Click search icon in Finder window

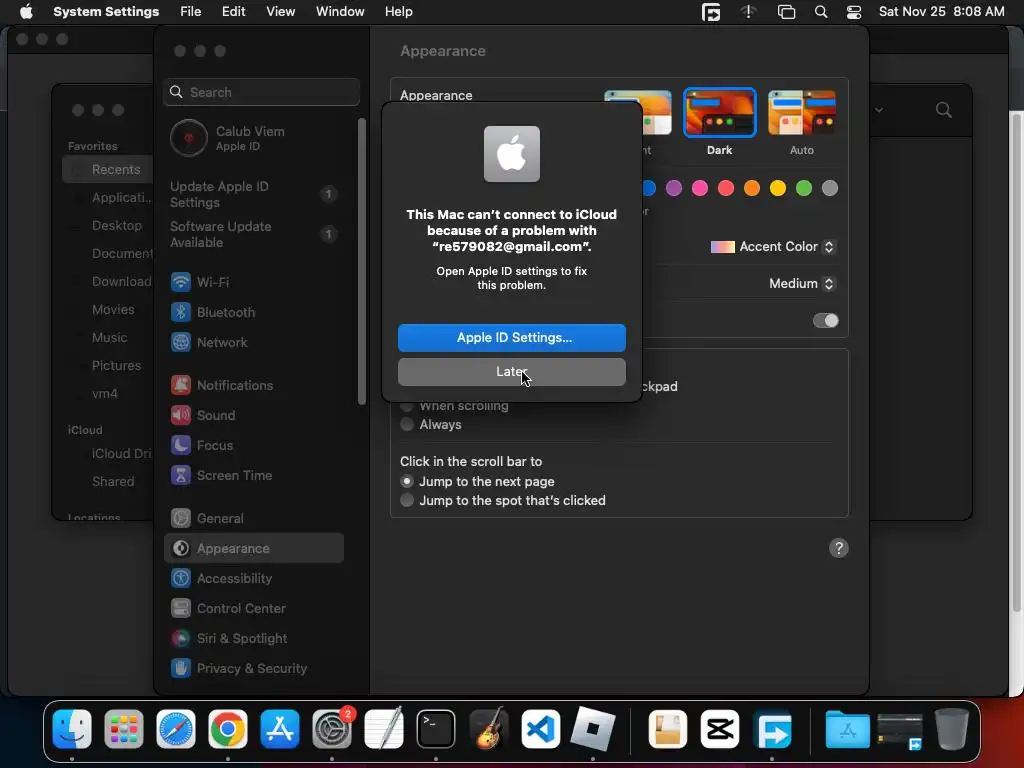point(944,110)
